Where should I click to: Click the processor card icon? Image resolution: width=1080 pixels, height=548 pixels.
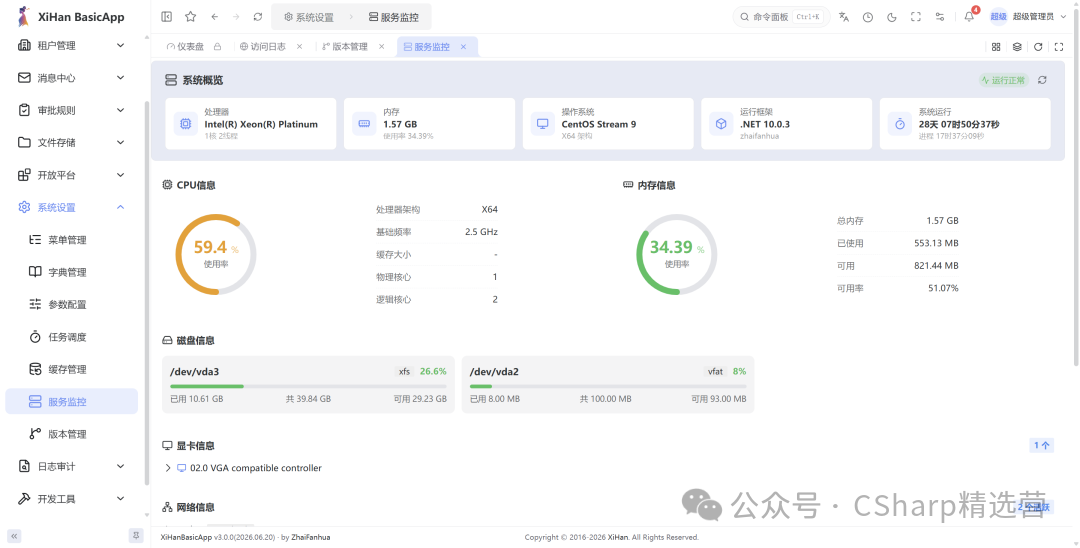click(185, 124)
